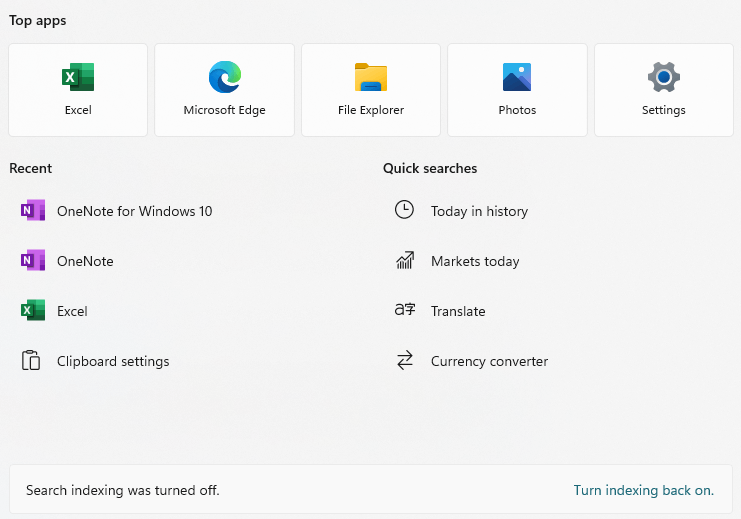Run 'Currency converter' quick search text

click(x=490, y=362)
